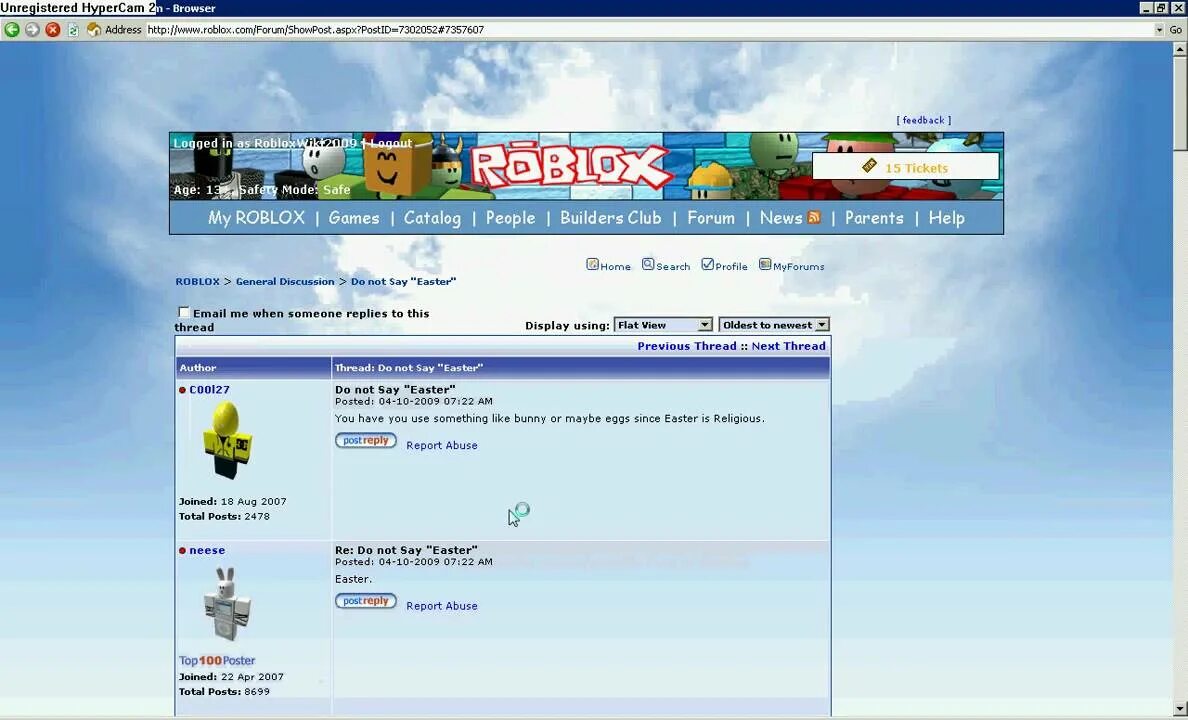Open the Parents navigation item
1188x720 pixels.
874,218
